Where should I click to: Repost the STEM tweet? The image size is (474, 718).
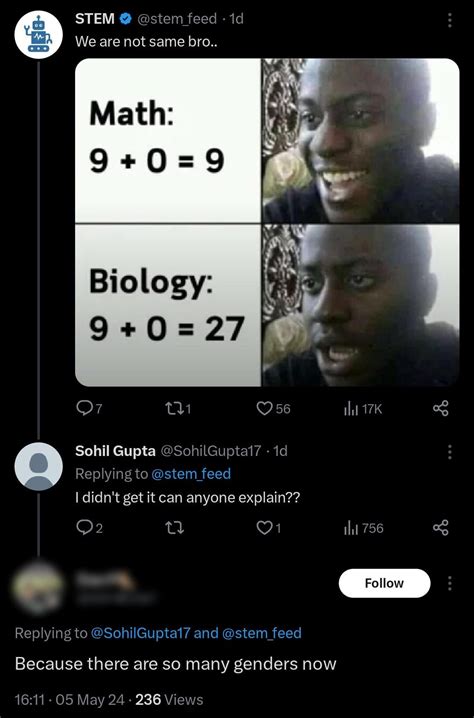point(174,408)
